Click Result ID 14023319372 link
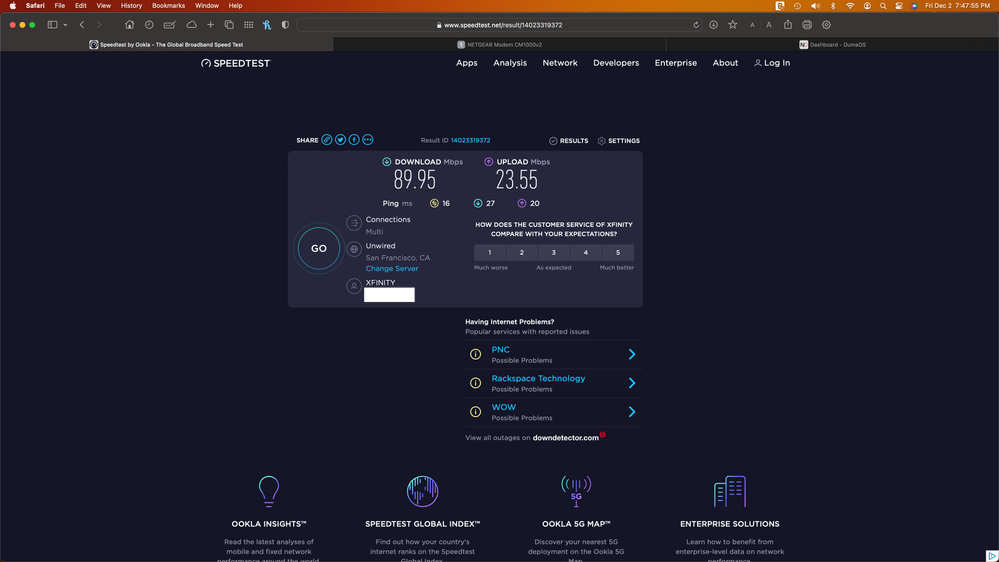Image resolution: width=999 pixels, height=562 pixels. 471,140
